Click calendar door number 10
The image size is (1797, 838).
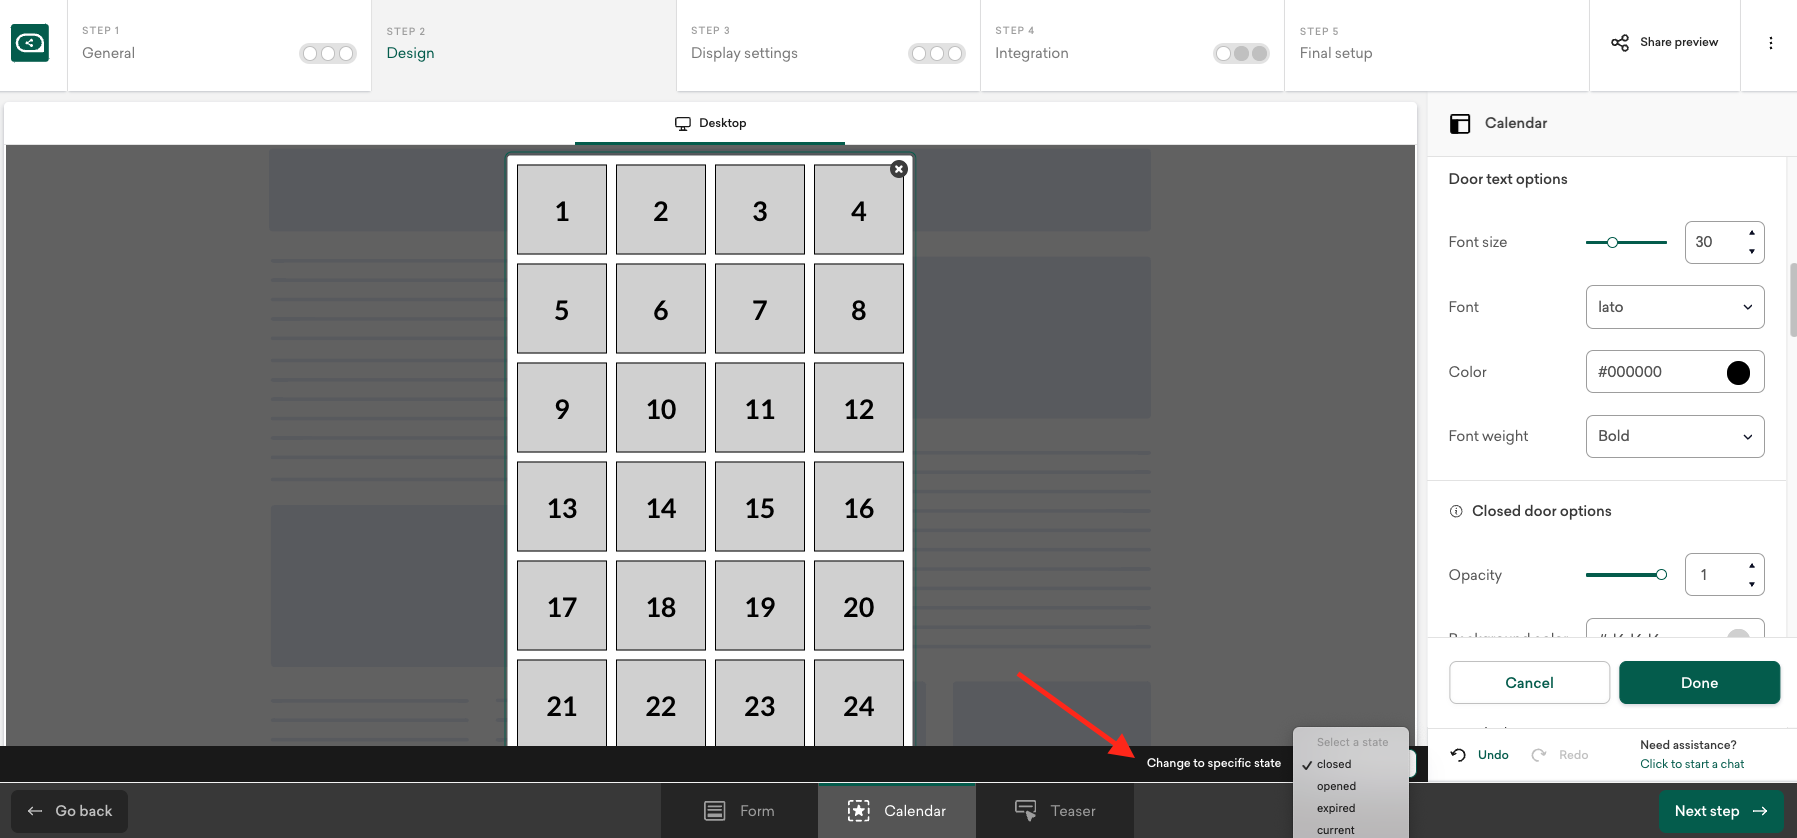click(661, 408)
